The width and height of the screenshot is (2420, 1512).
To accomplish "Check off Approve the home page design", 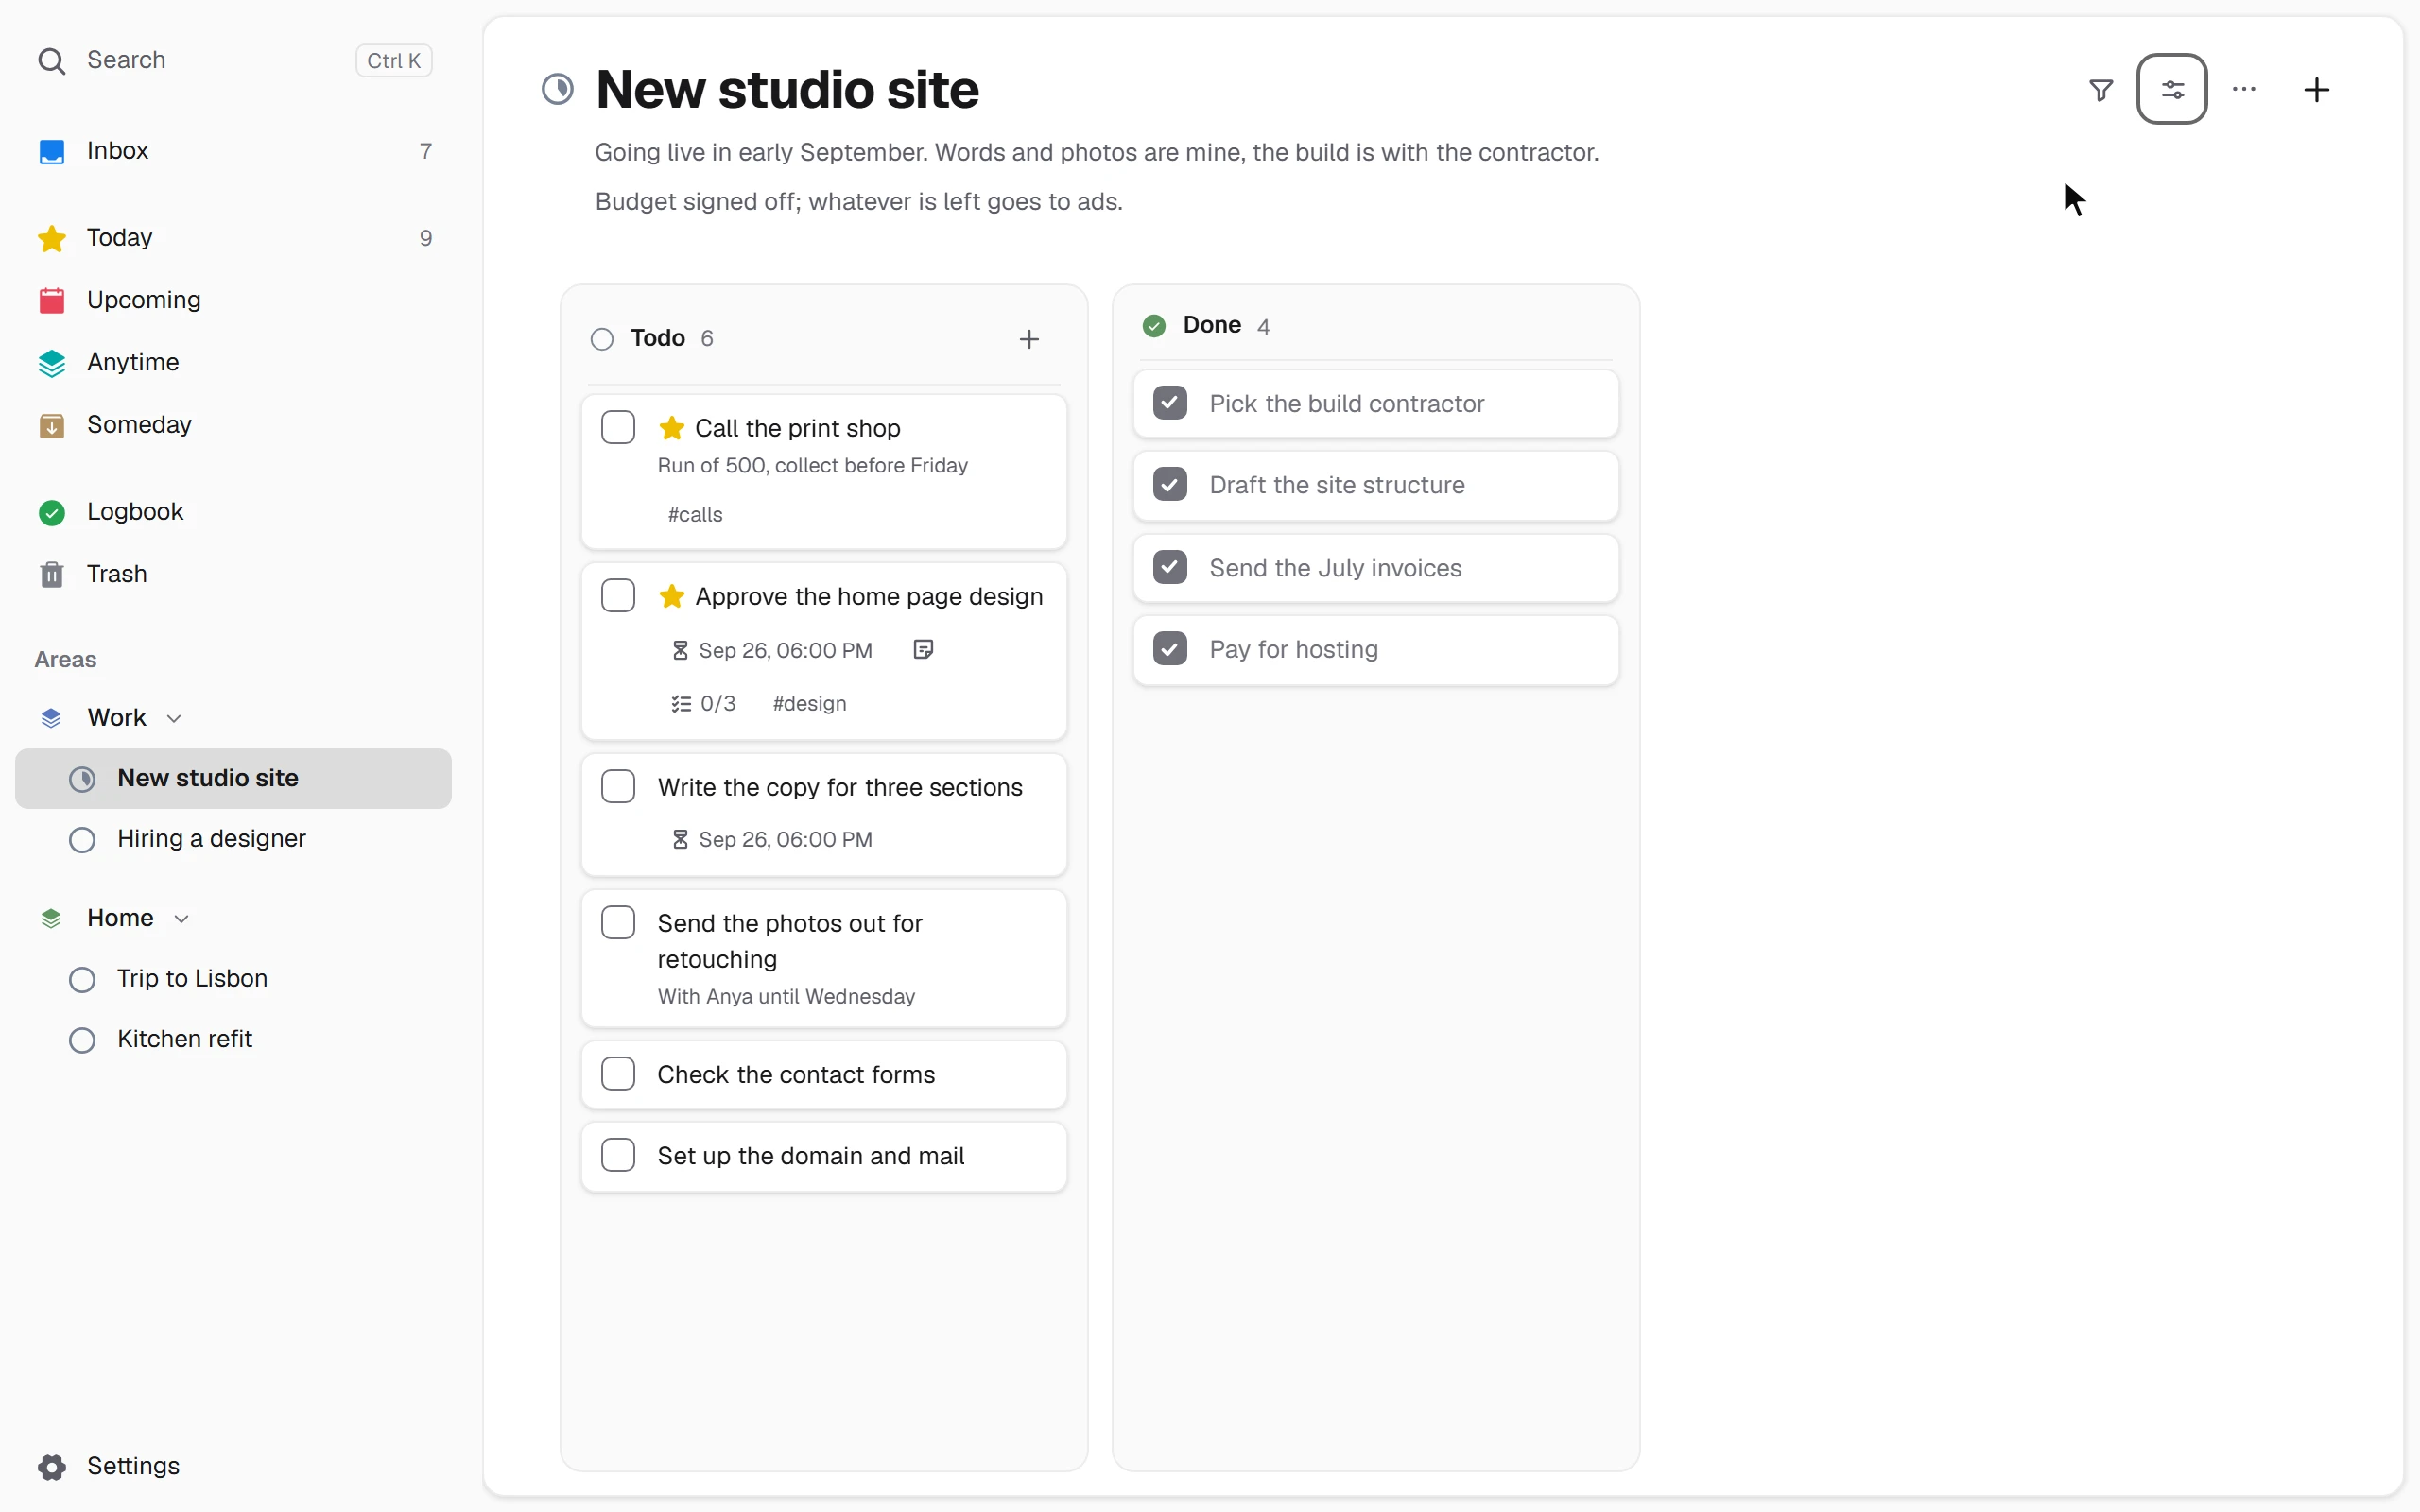I will [x=618, y=596].
